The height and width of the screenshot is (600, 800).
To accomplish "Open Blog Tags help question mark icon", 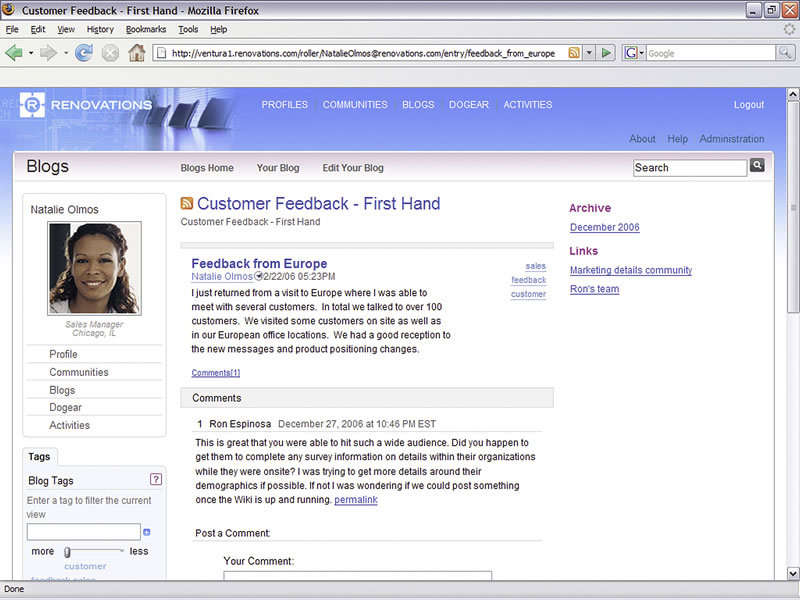I will pyautogui.click(x=155, y=480).
